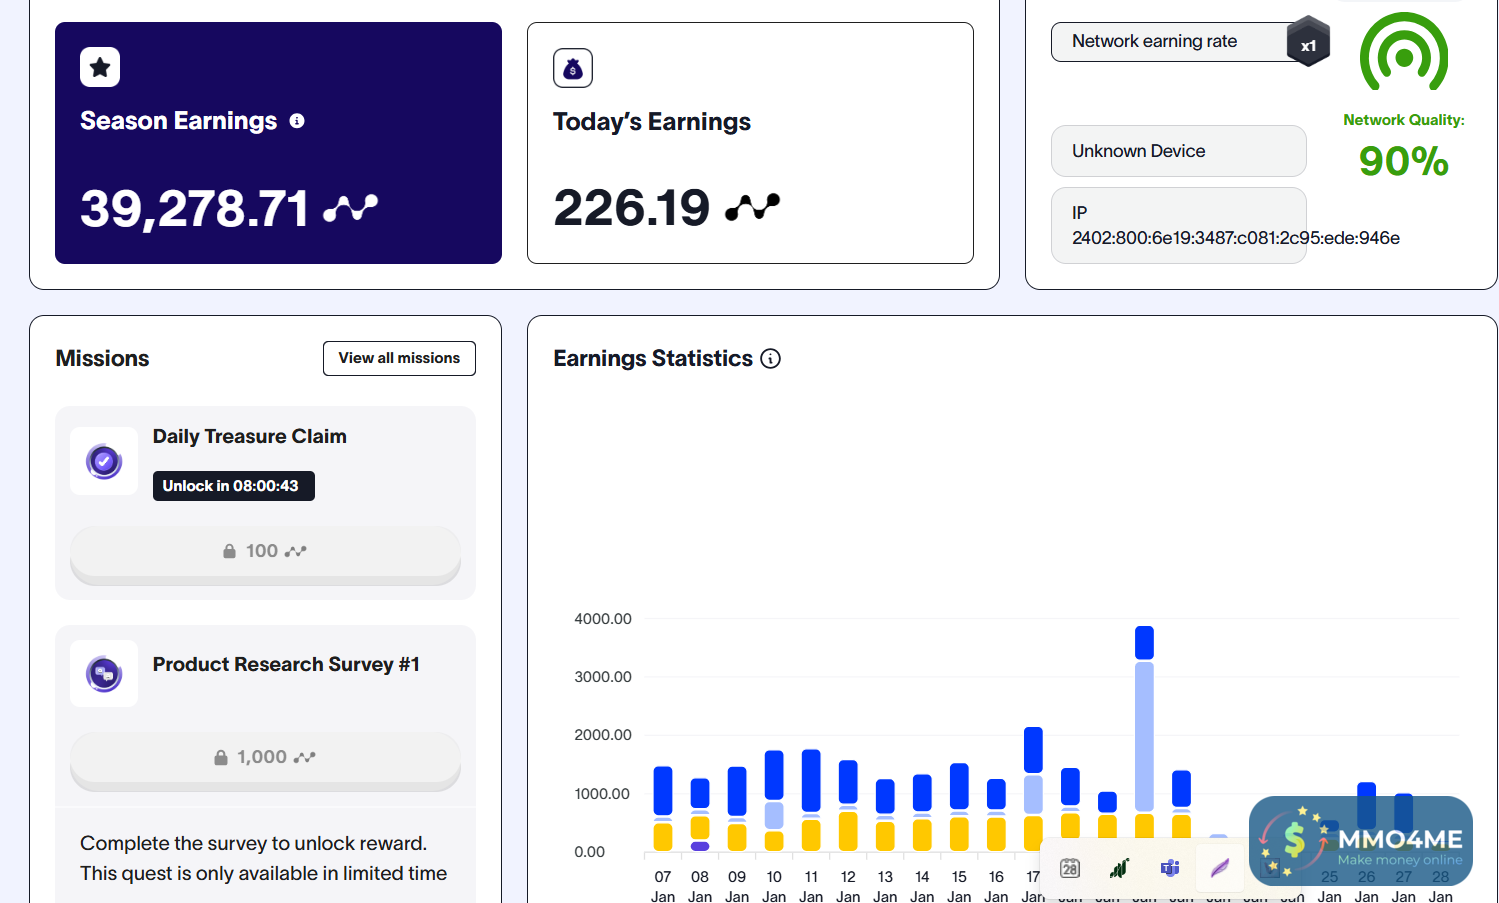Click the 08 Jan bar in earnings chart
Image resolution: width=1499 pixels, height=903 pixels.
point(700,814)
